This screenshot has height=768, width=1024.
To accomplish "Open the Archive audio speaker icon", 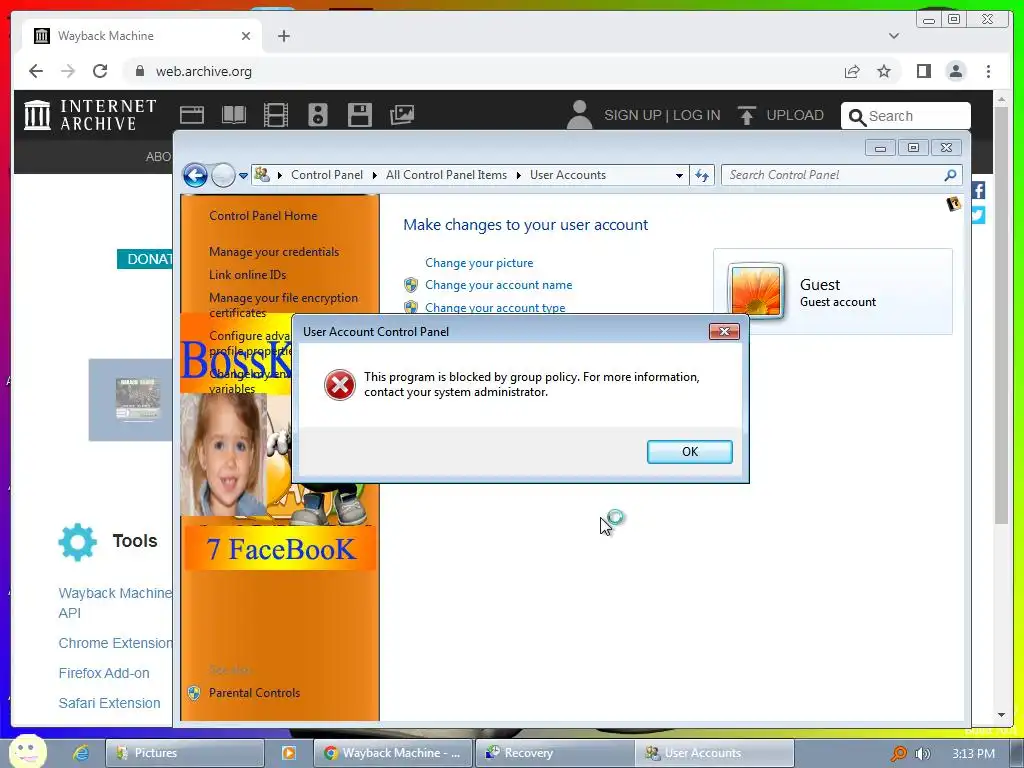I will point(318,115).
